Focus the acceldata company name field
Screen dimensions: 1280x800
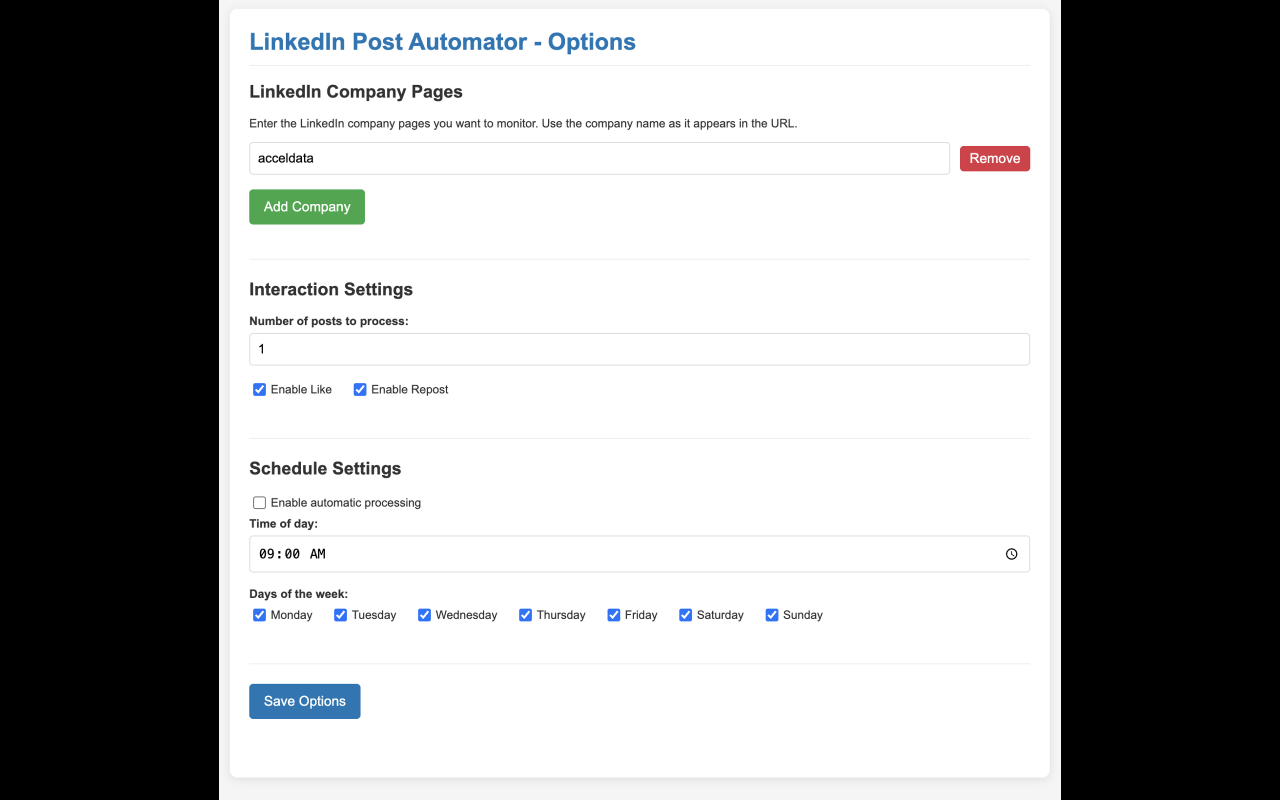coord(598,159)
